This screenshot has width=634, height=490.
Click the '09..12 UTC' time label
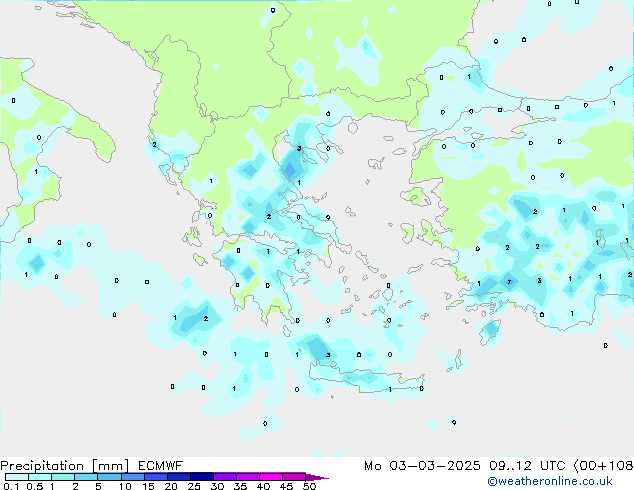(x=527, y=466)
